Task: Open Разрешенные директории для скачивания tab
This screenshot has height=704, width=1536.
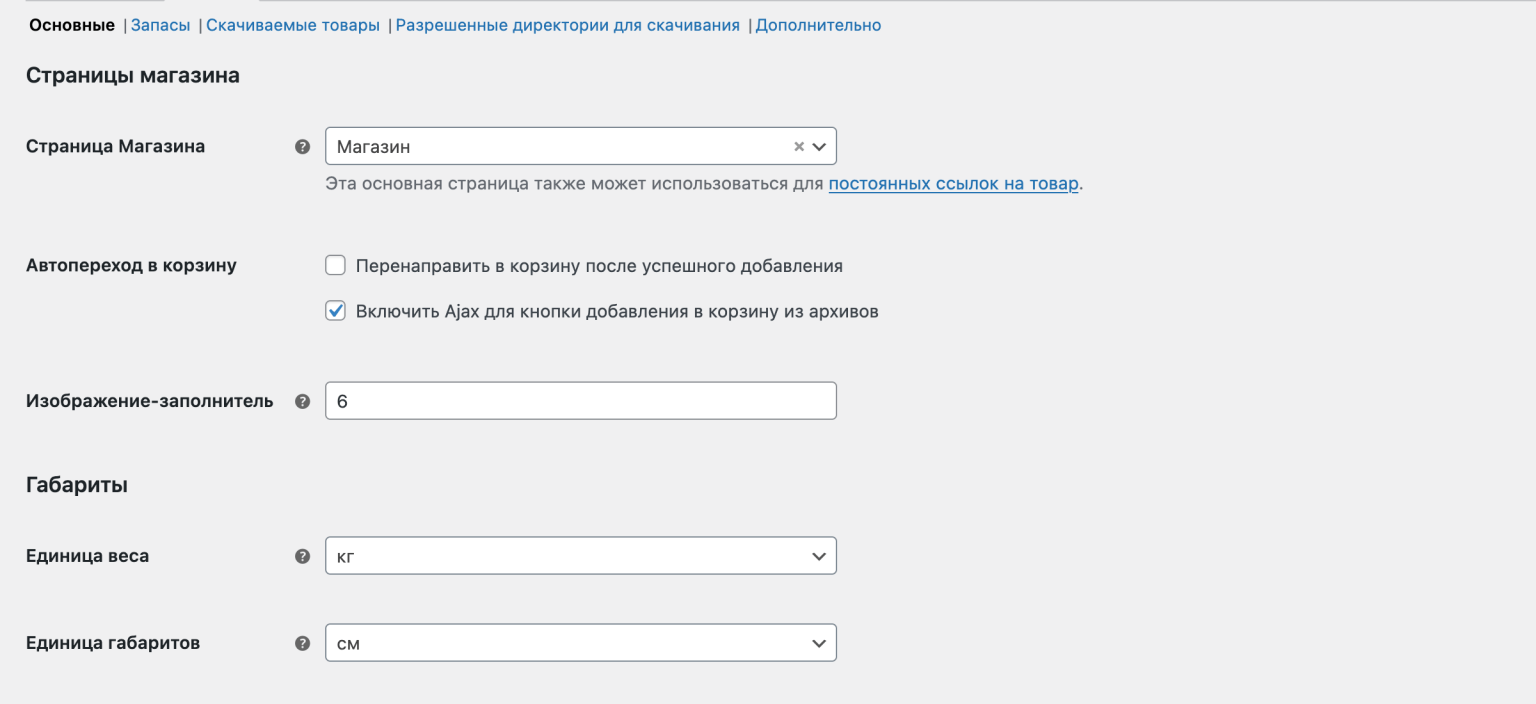Action: click(565, 24)
